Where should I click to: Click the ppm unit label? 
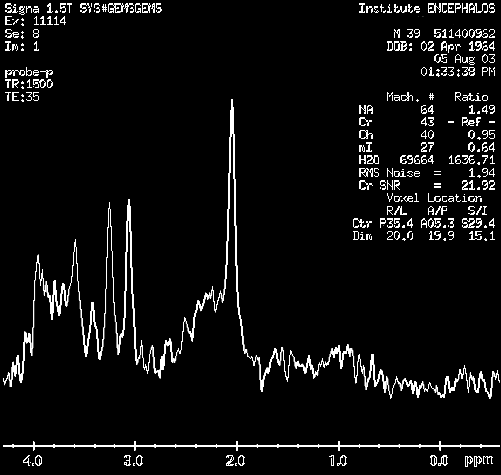click(478, 461)
